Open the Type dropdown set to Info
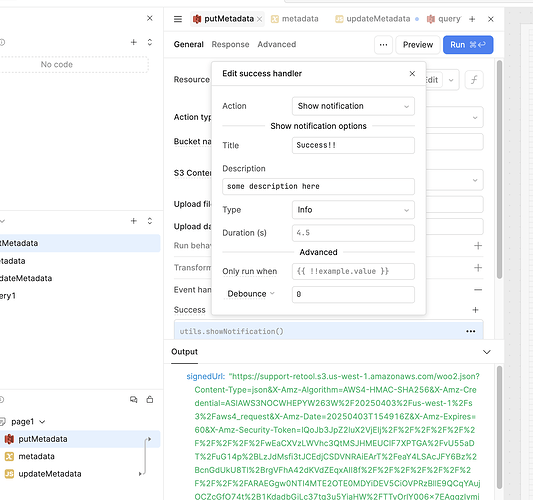 353,210
